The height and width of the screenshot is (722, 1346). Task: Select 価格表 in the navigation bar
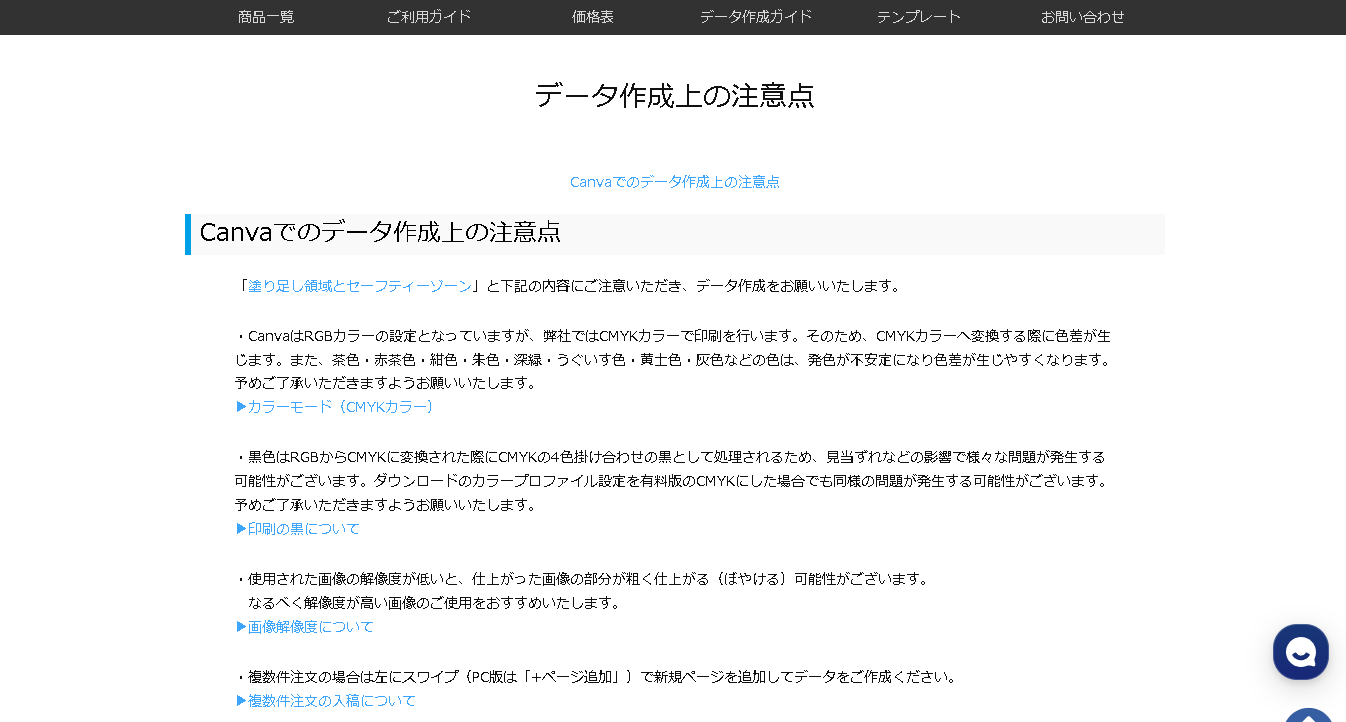[593, 17]
